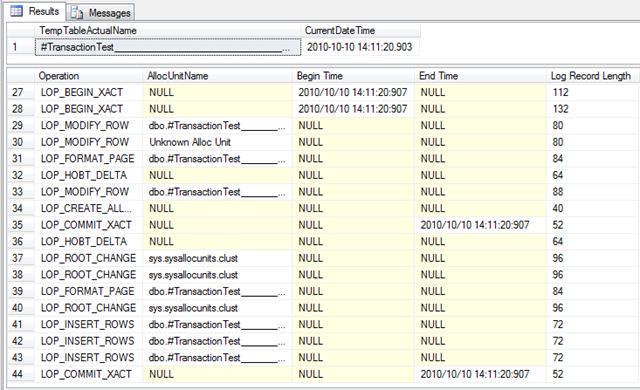Click LOP_FORMAT_PAGE in row 39

tap(89, 291)
